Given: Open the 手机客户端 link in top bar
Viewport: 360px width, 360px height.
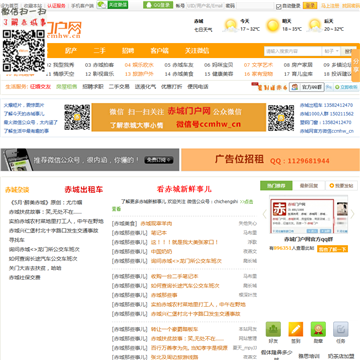Looking at the screenshot, I should (x=82, y=6).
